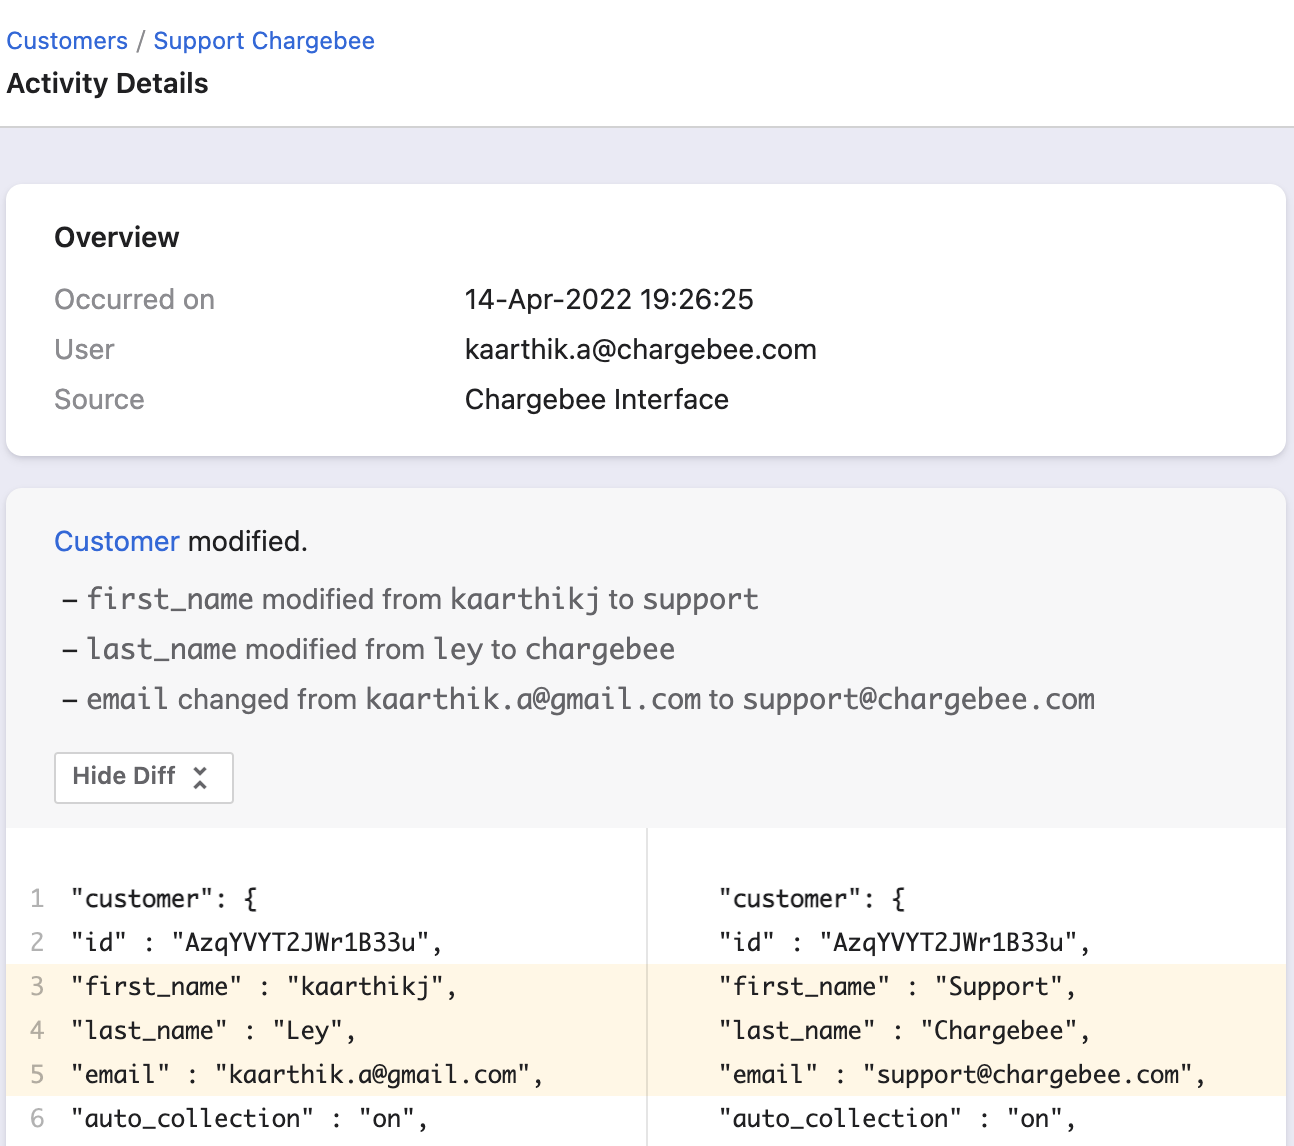Screen dimensions: 1294x1146
Task: Click the user email kaarthik.a@chargebee.com
Action: click(x=640, y=349)
